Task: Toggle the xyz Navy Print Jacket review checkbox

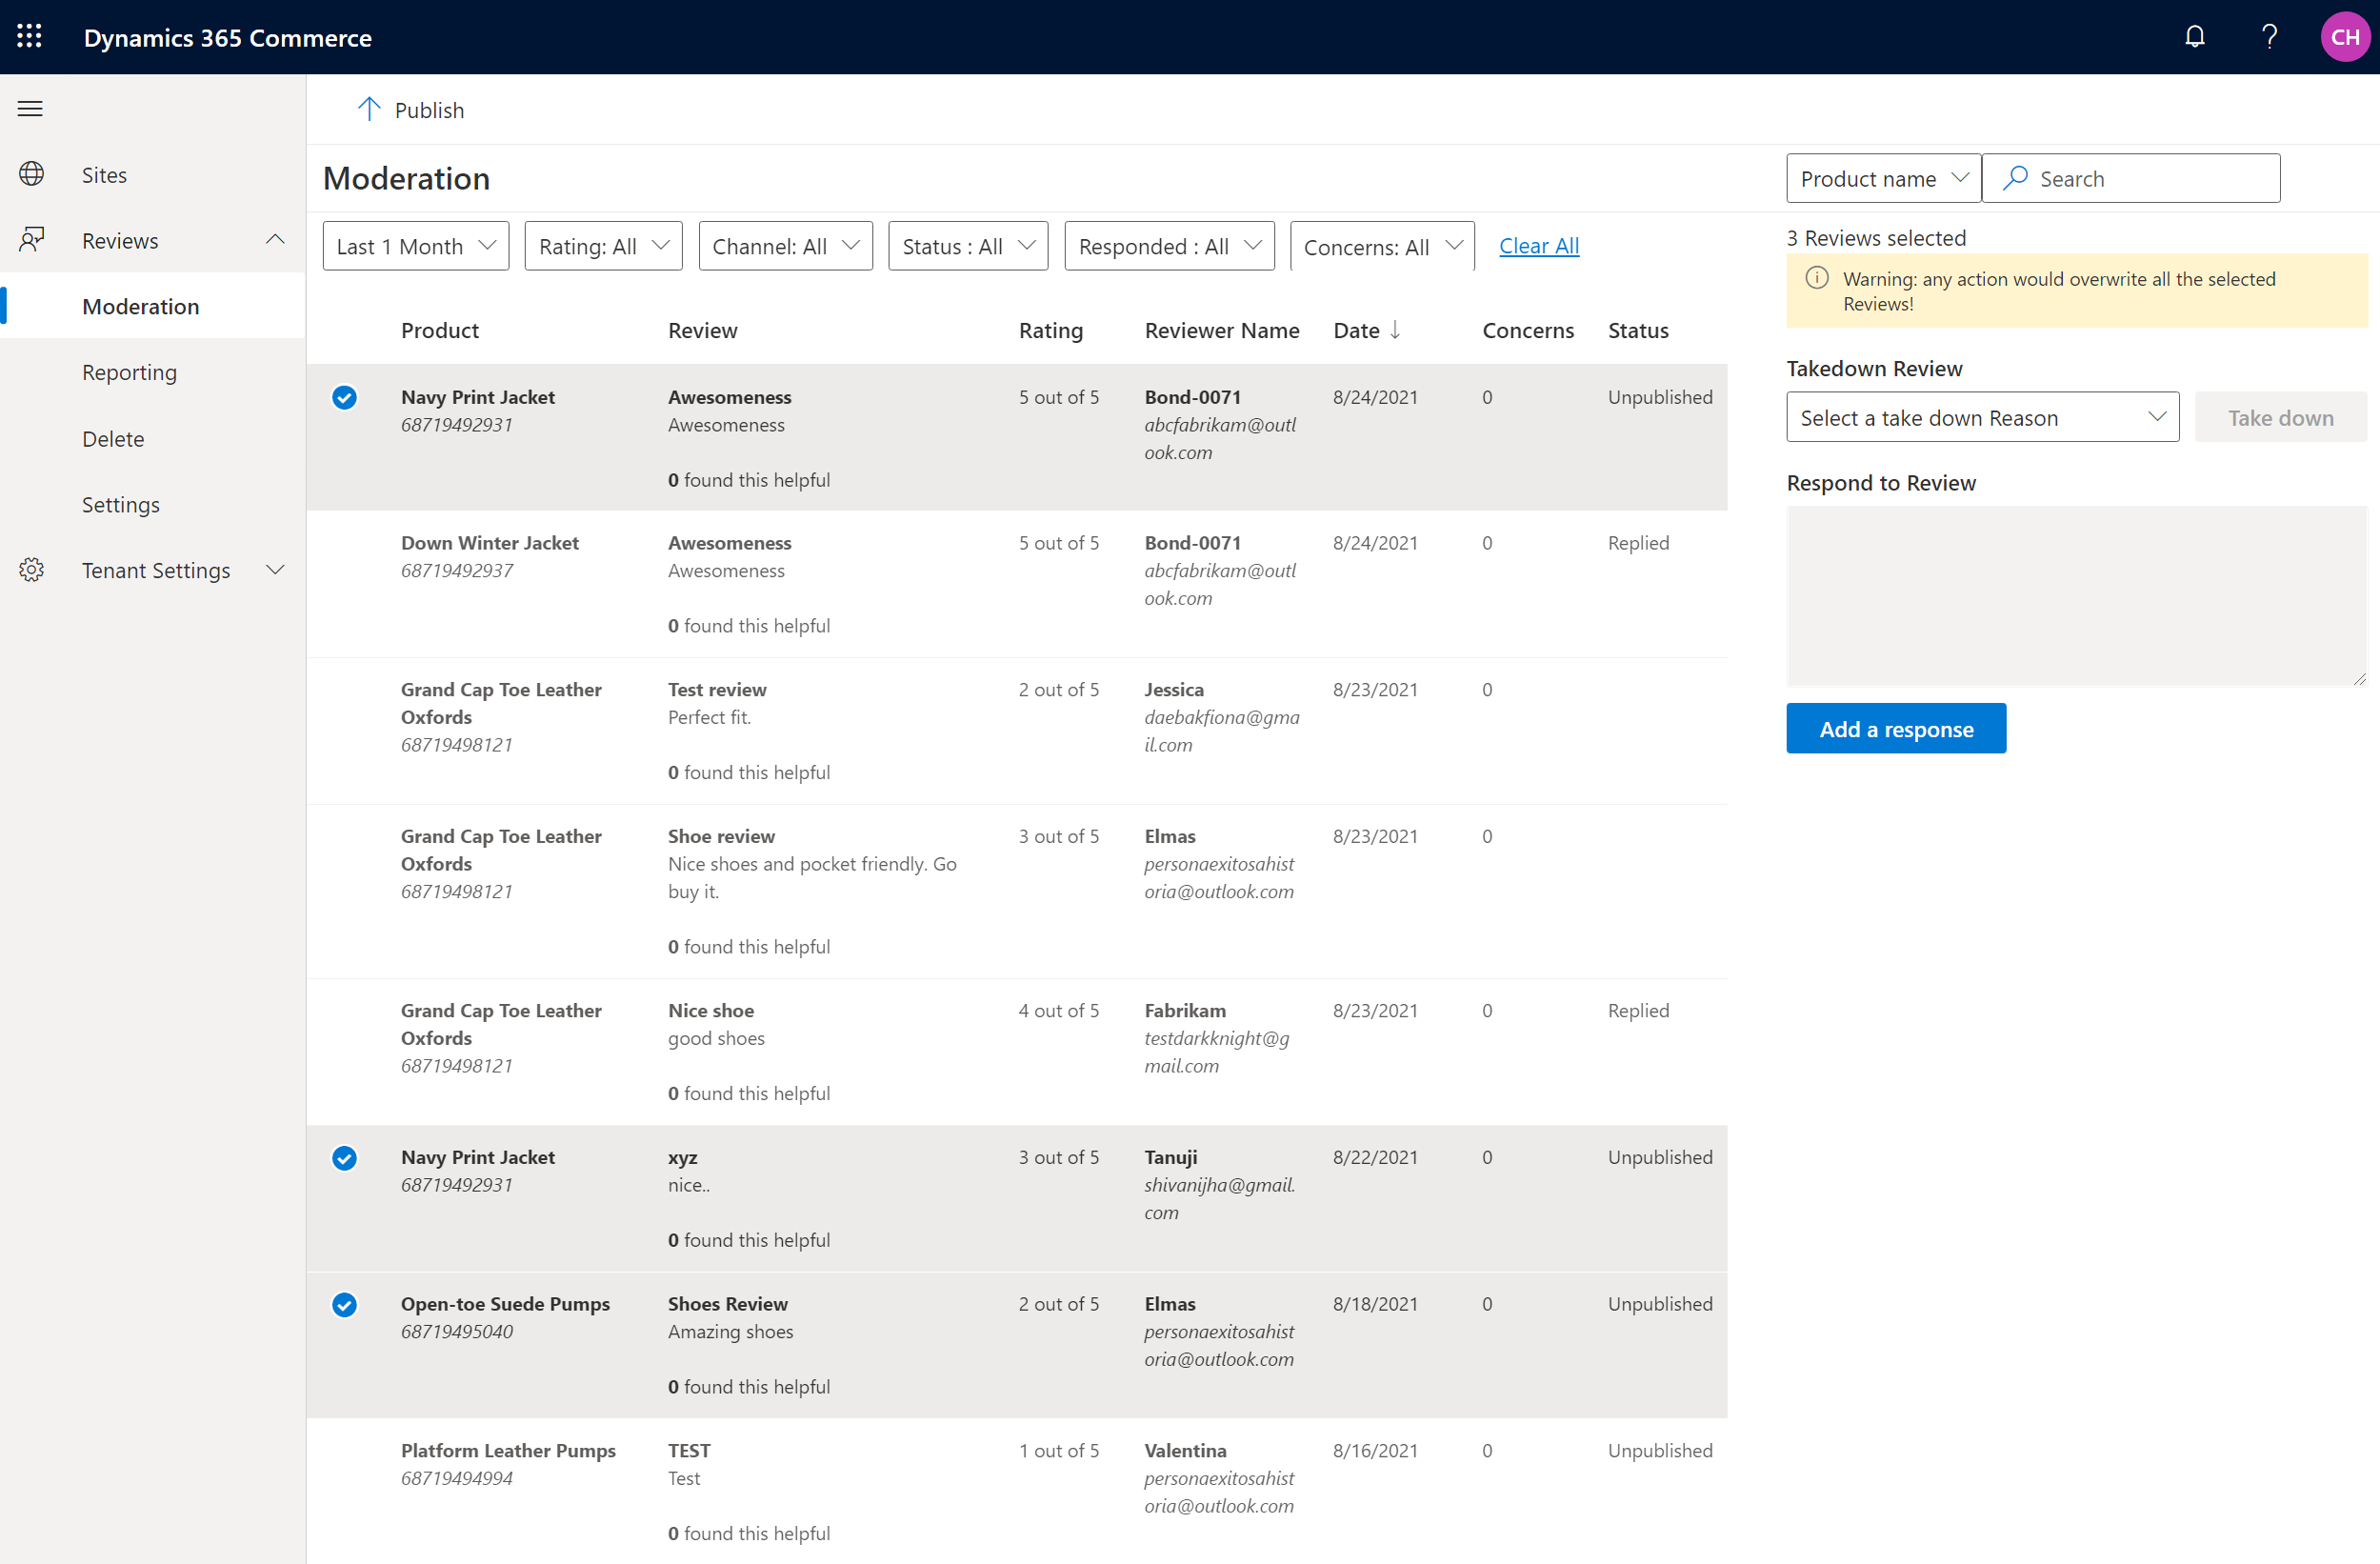Action: pos(346,1155)
